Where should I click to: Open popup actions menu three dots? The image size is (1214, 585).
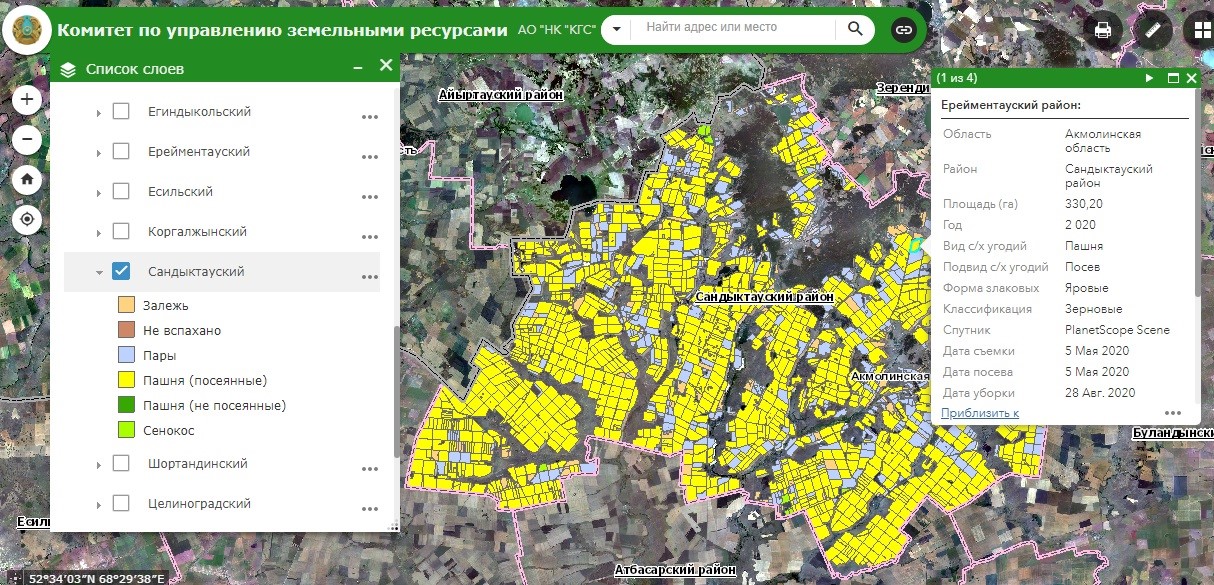point(1173,413)
